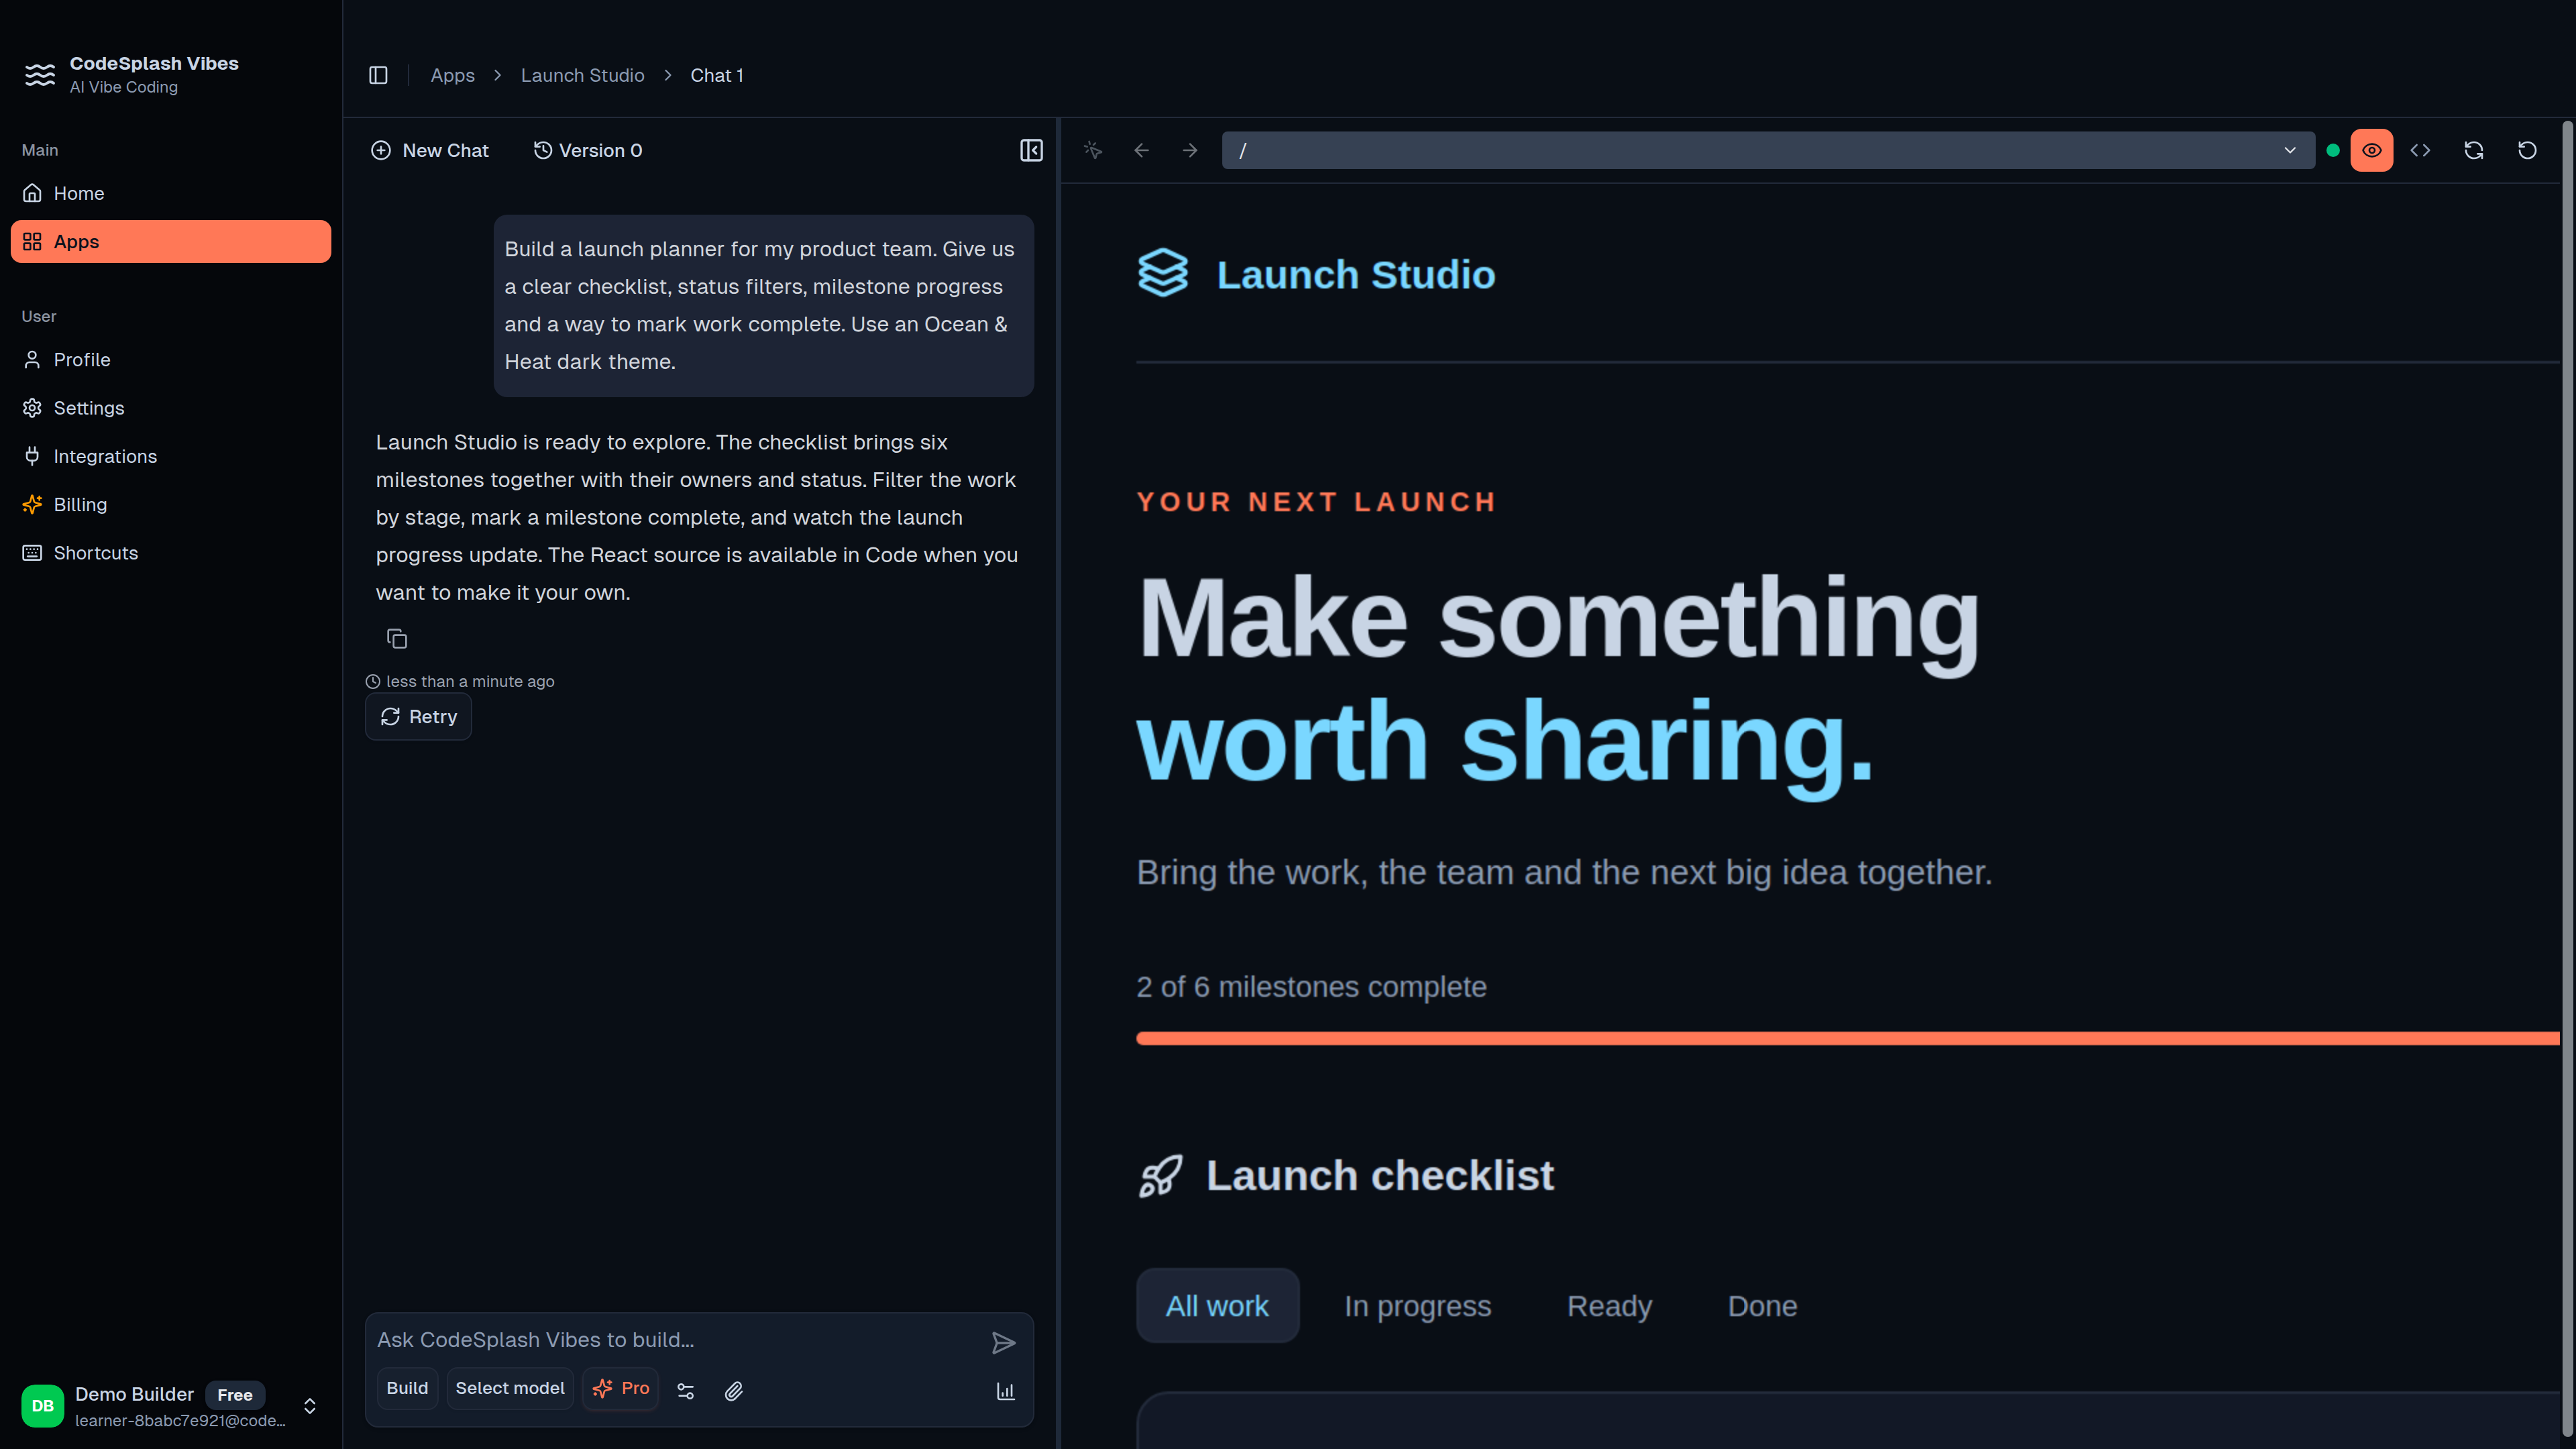
Task: Open the Apps breadcrumb link
Action: point(452,75)
